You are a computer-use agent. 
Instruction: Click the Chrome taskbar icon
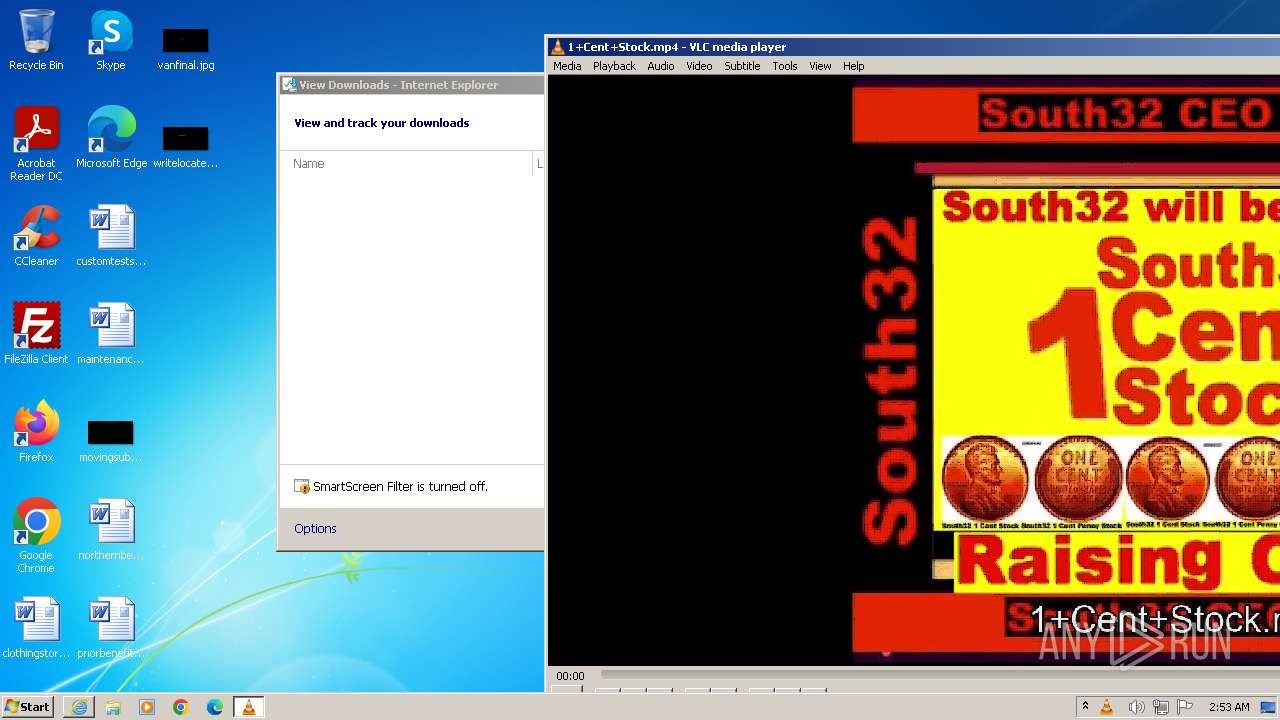click(181, 707)
